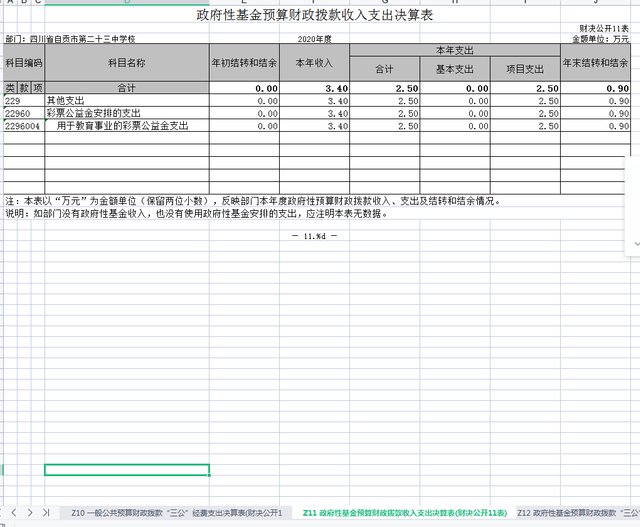
Task: Click the green outlined active cell
Action: point(126,470)
